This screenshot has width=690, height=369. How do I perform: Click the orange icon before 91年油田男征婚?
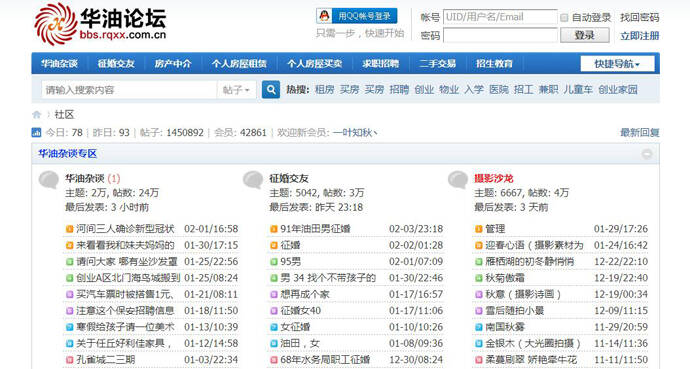(x=274, y=229)
